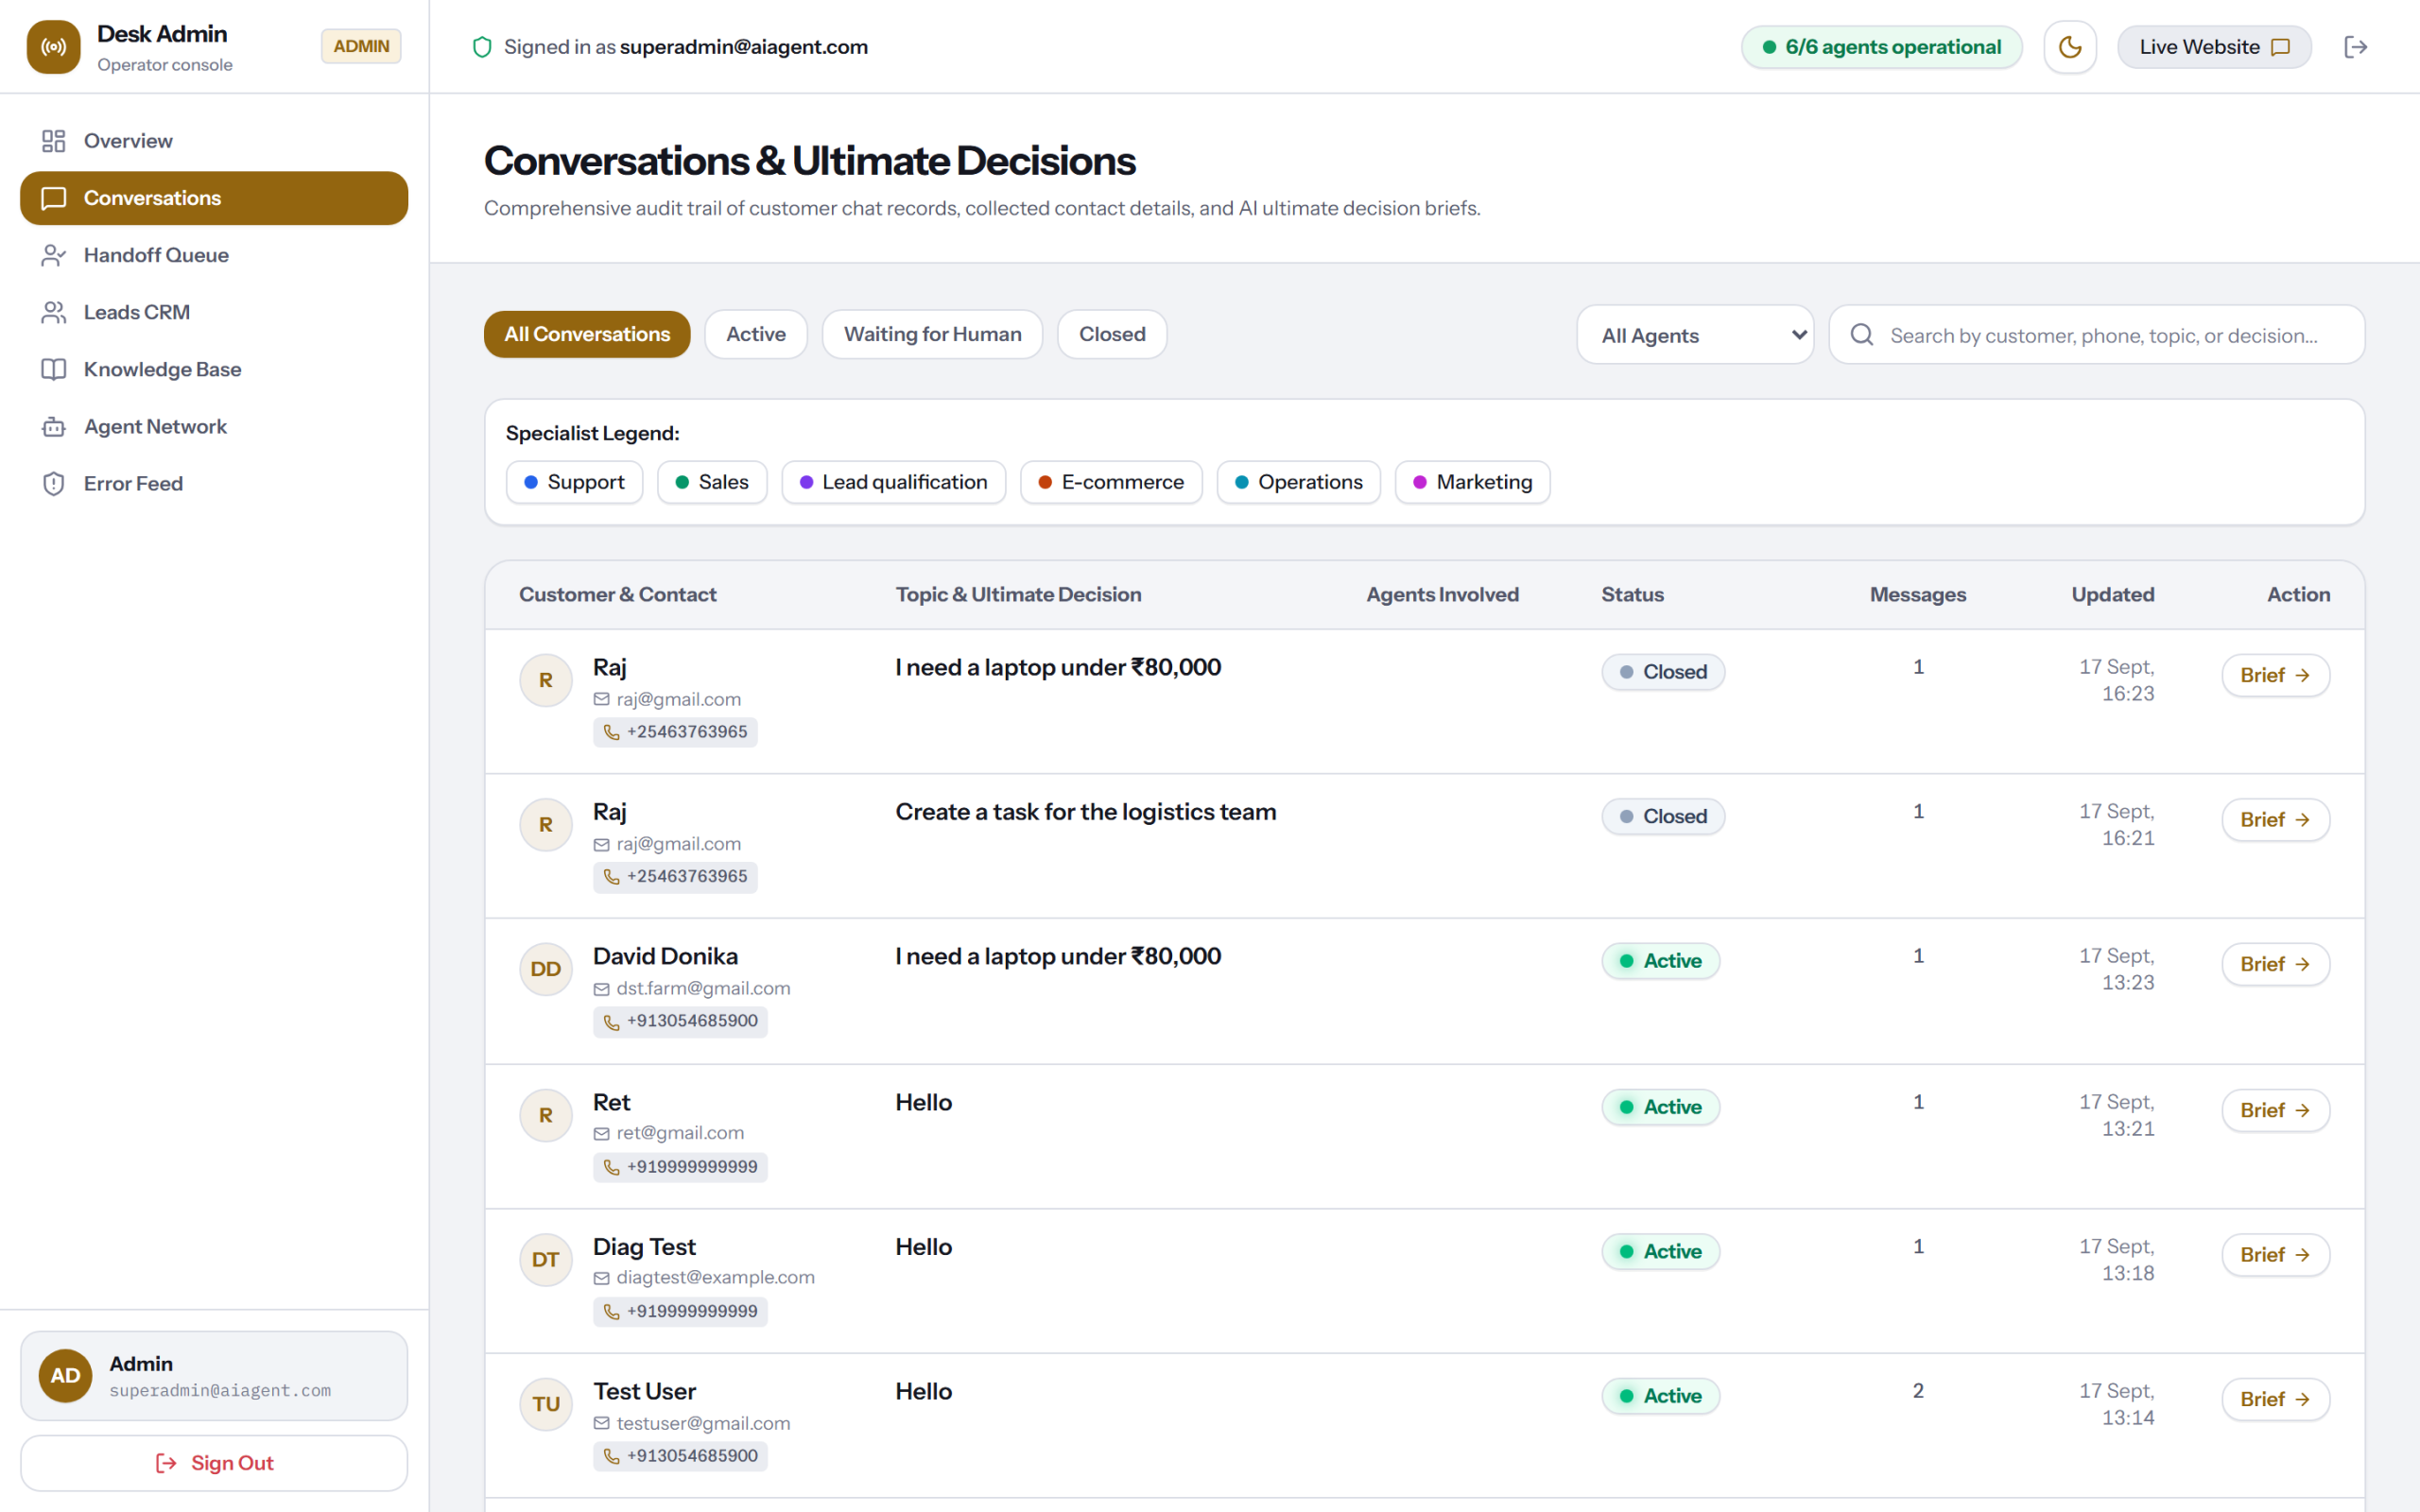Click dst.farm@gmail.com email
The height and width of the screenshot is (1512, 2420).
point(703,988)
